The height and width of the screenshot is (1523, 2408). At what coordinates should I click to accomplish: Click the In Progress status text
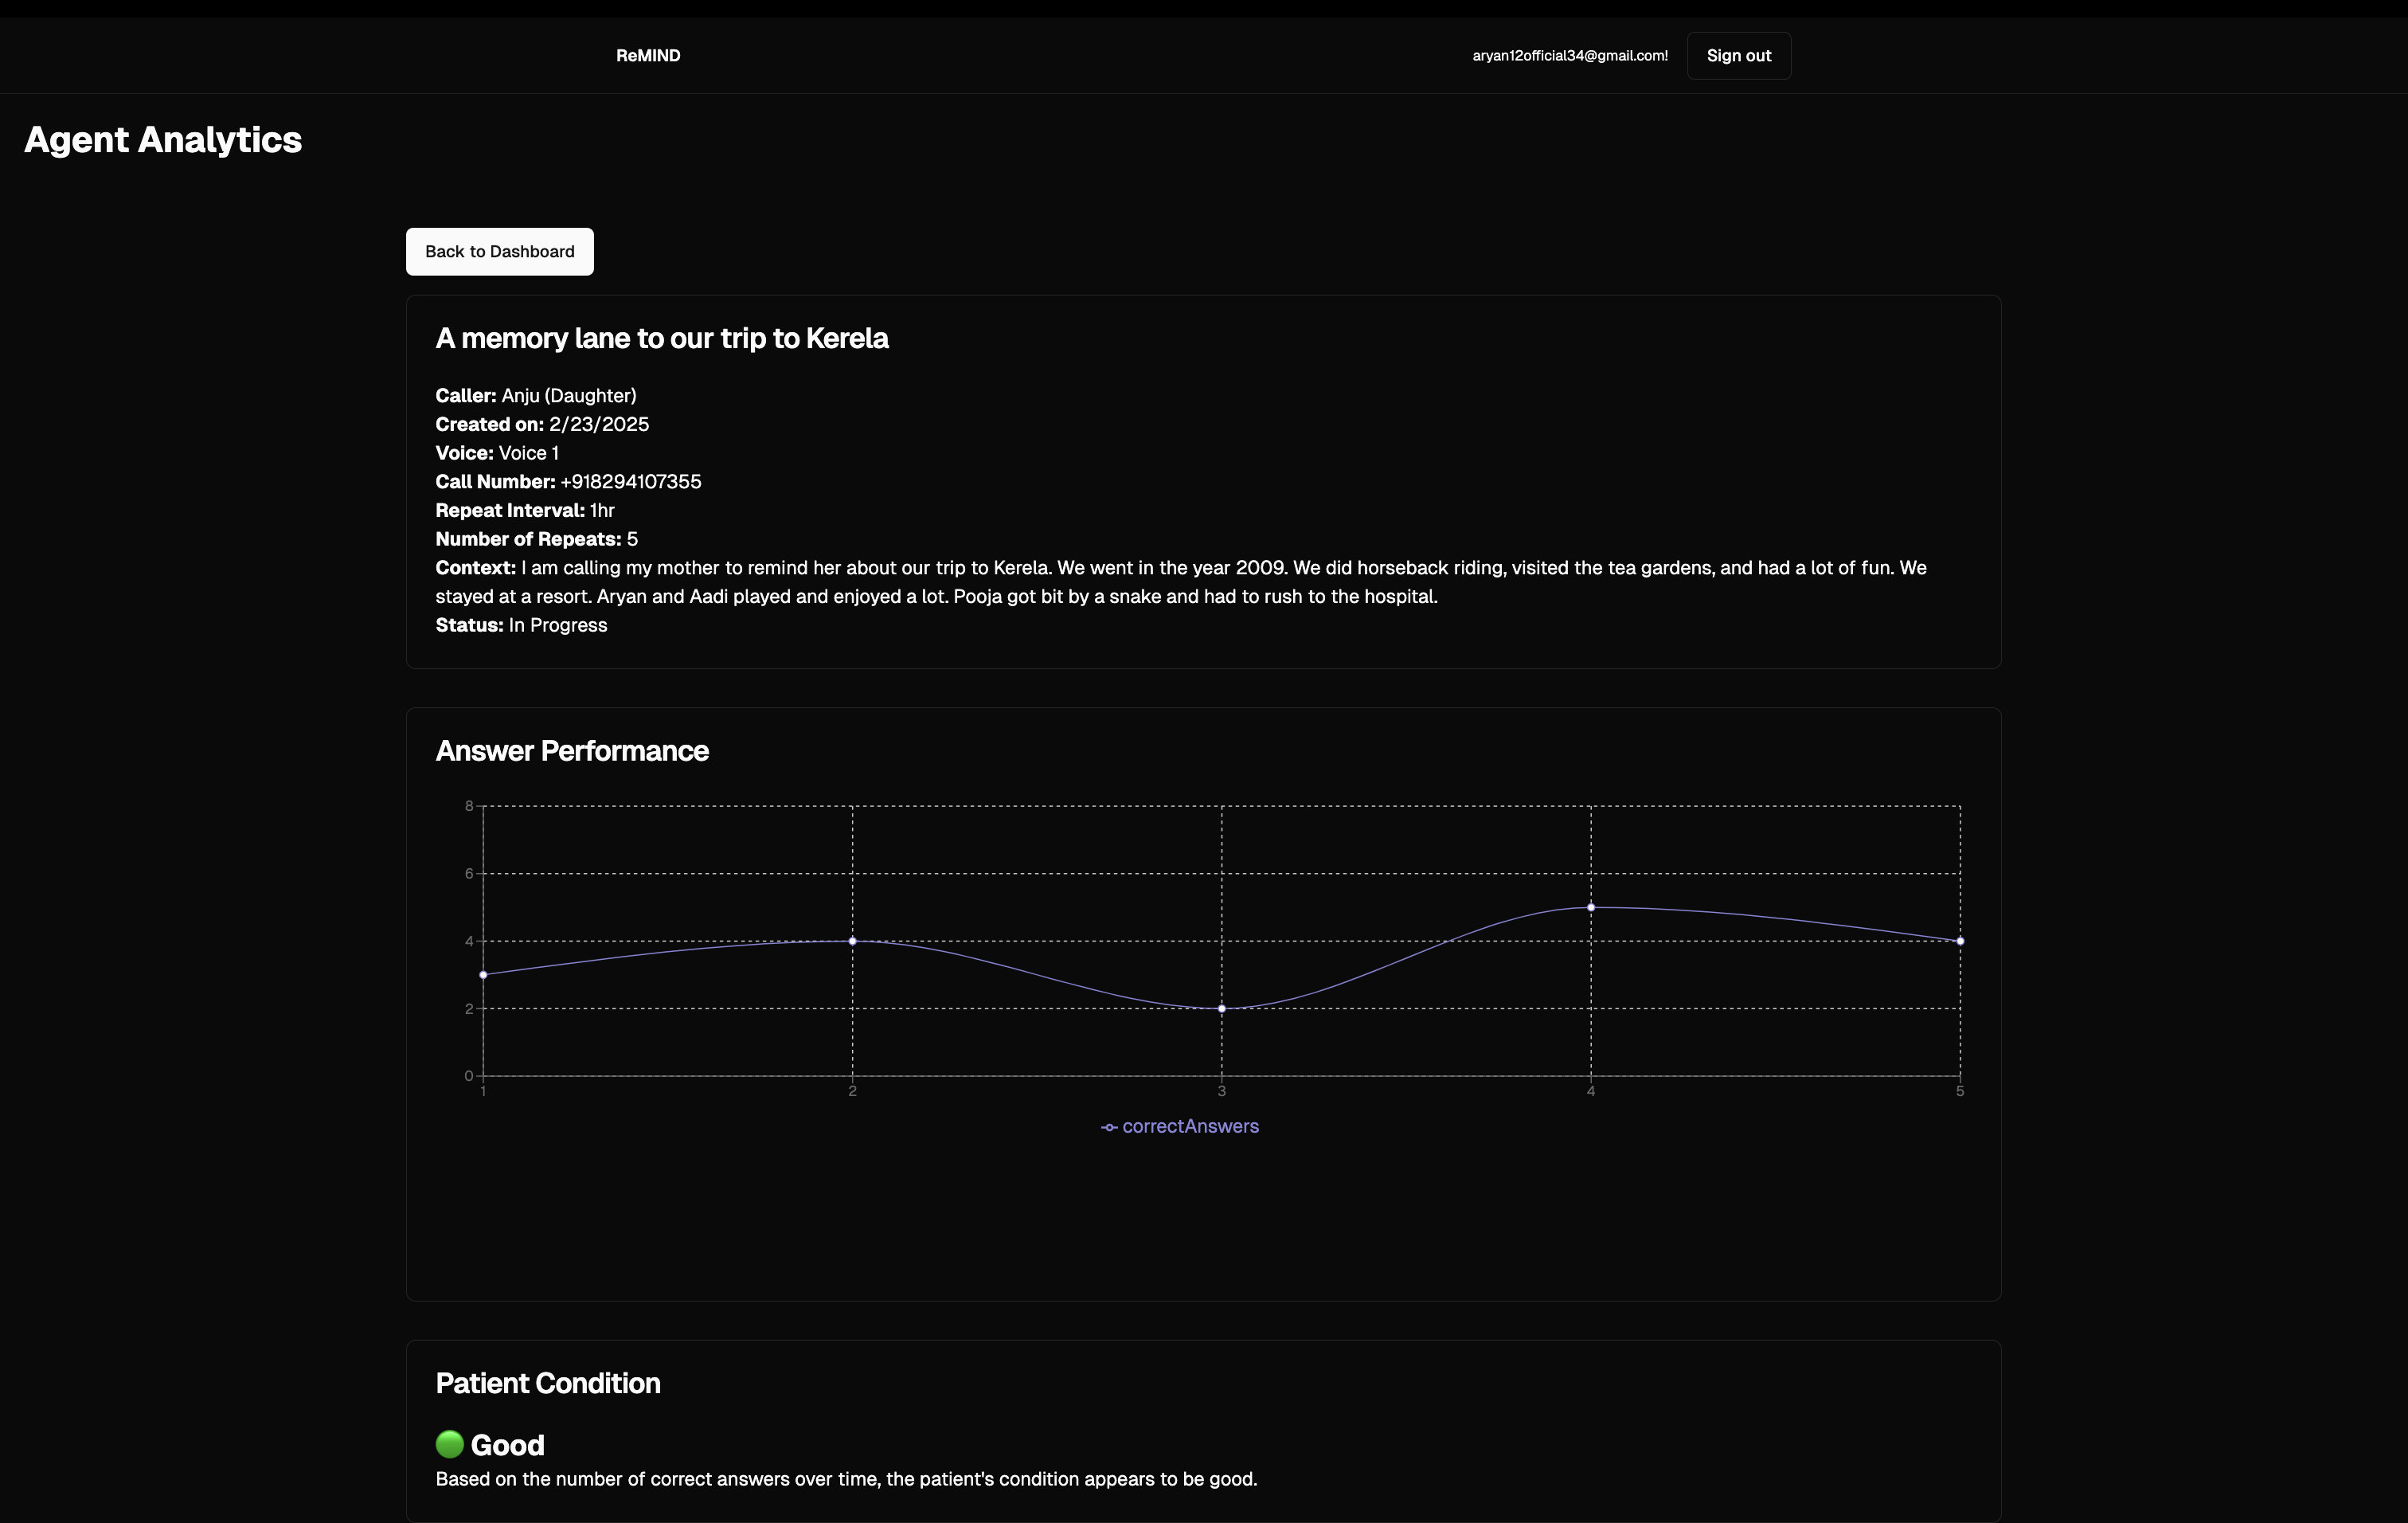coord(557,625)
